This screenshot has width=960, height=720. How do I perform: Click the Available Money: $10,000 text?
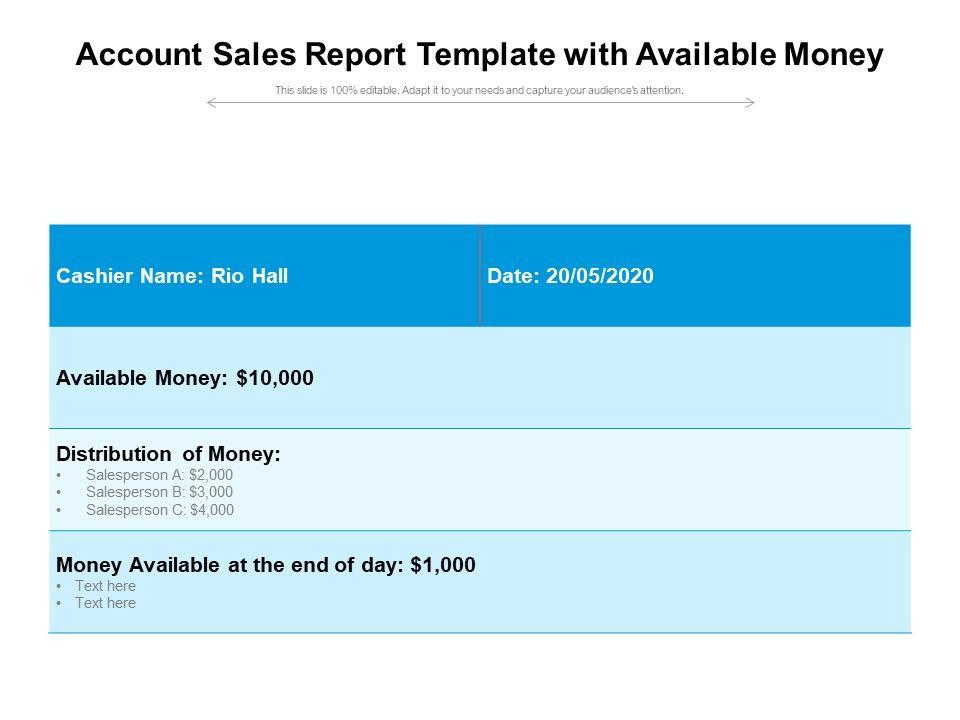(x=185, y=378)
